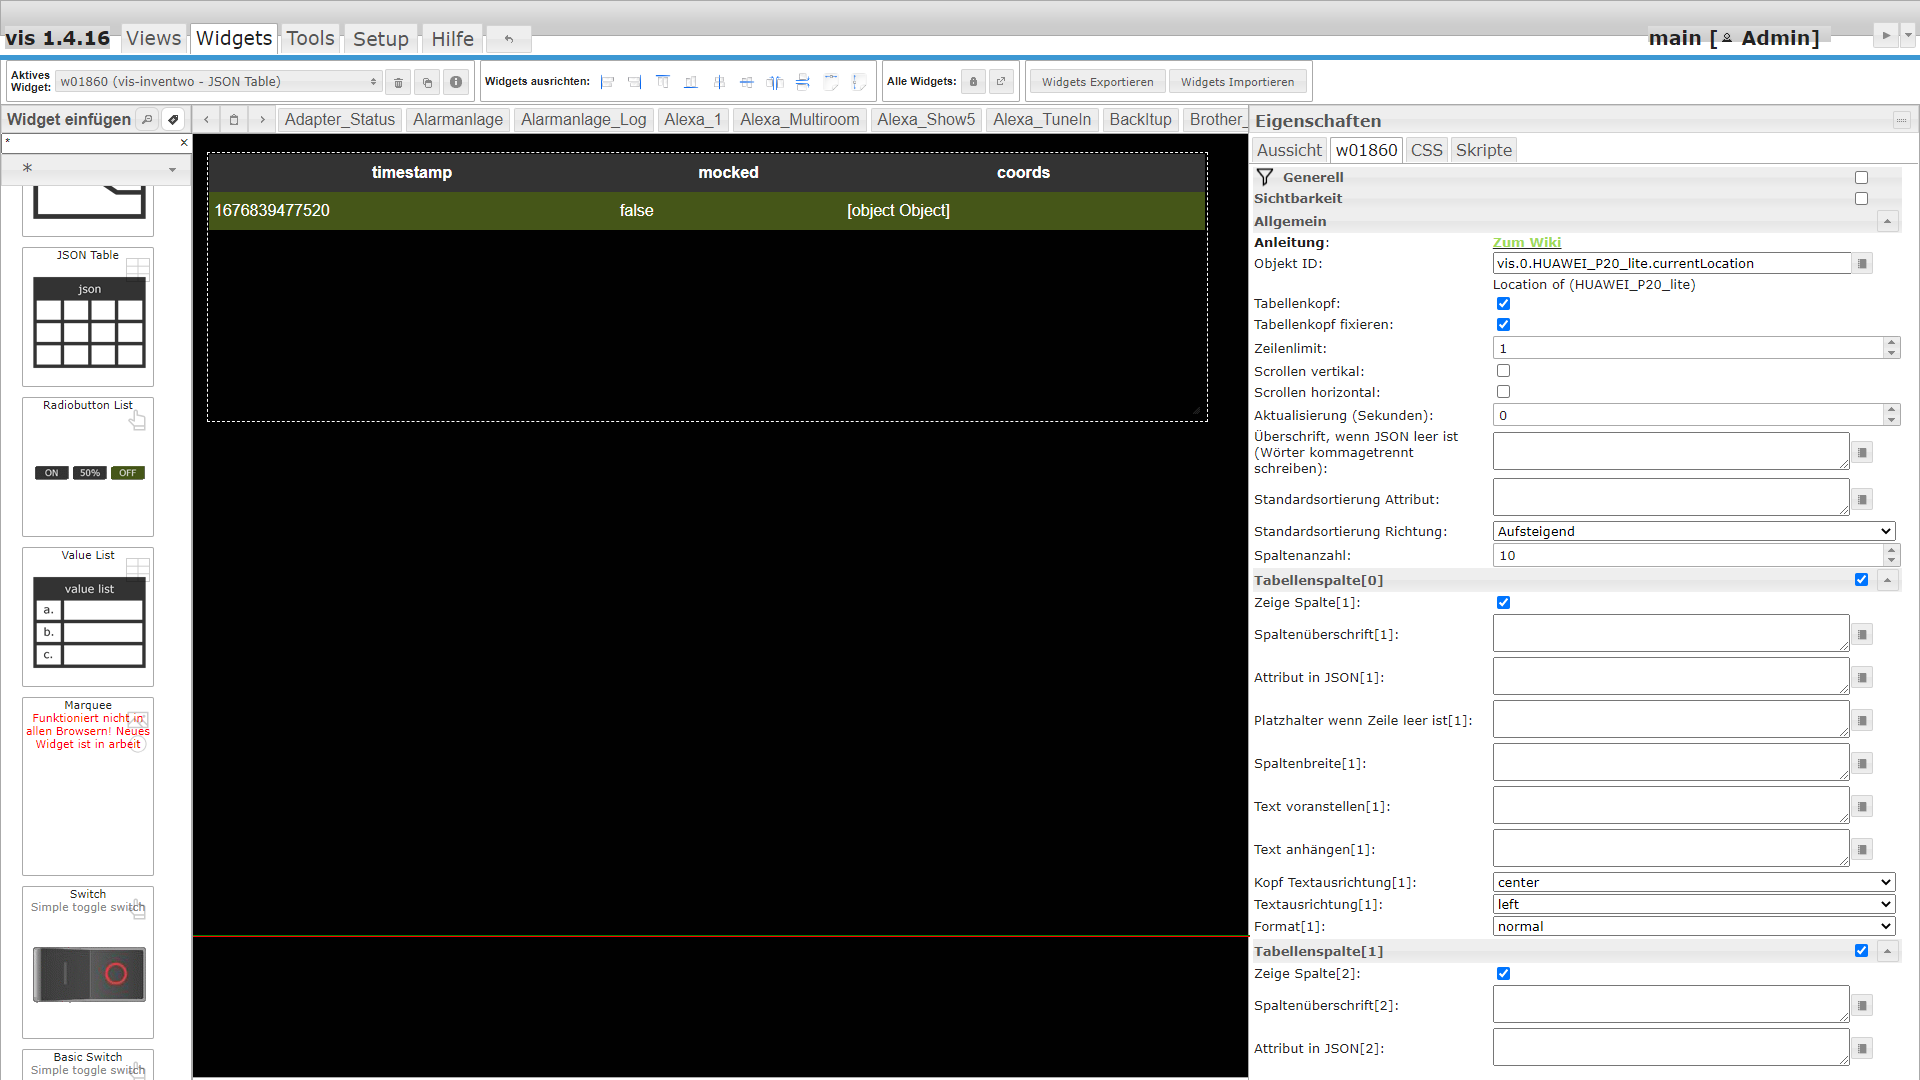Click the all-widgets external link icon
Image resolution: width=1920 pixels, height=1080 pixels.
click(1001, 82)
